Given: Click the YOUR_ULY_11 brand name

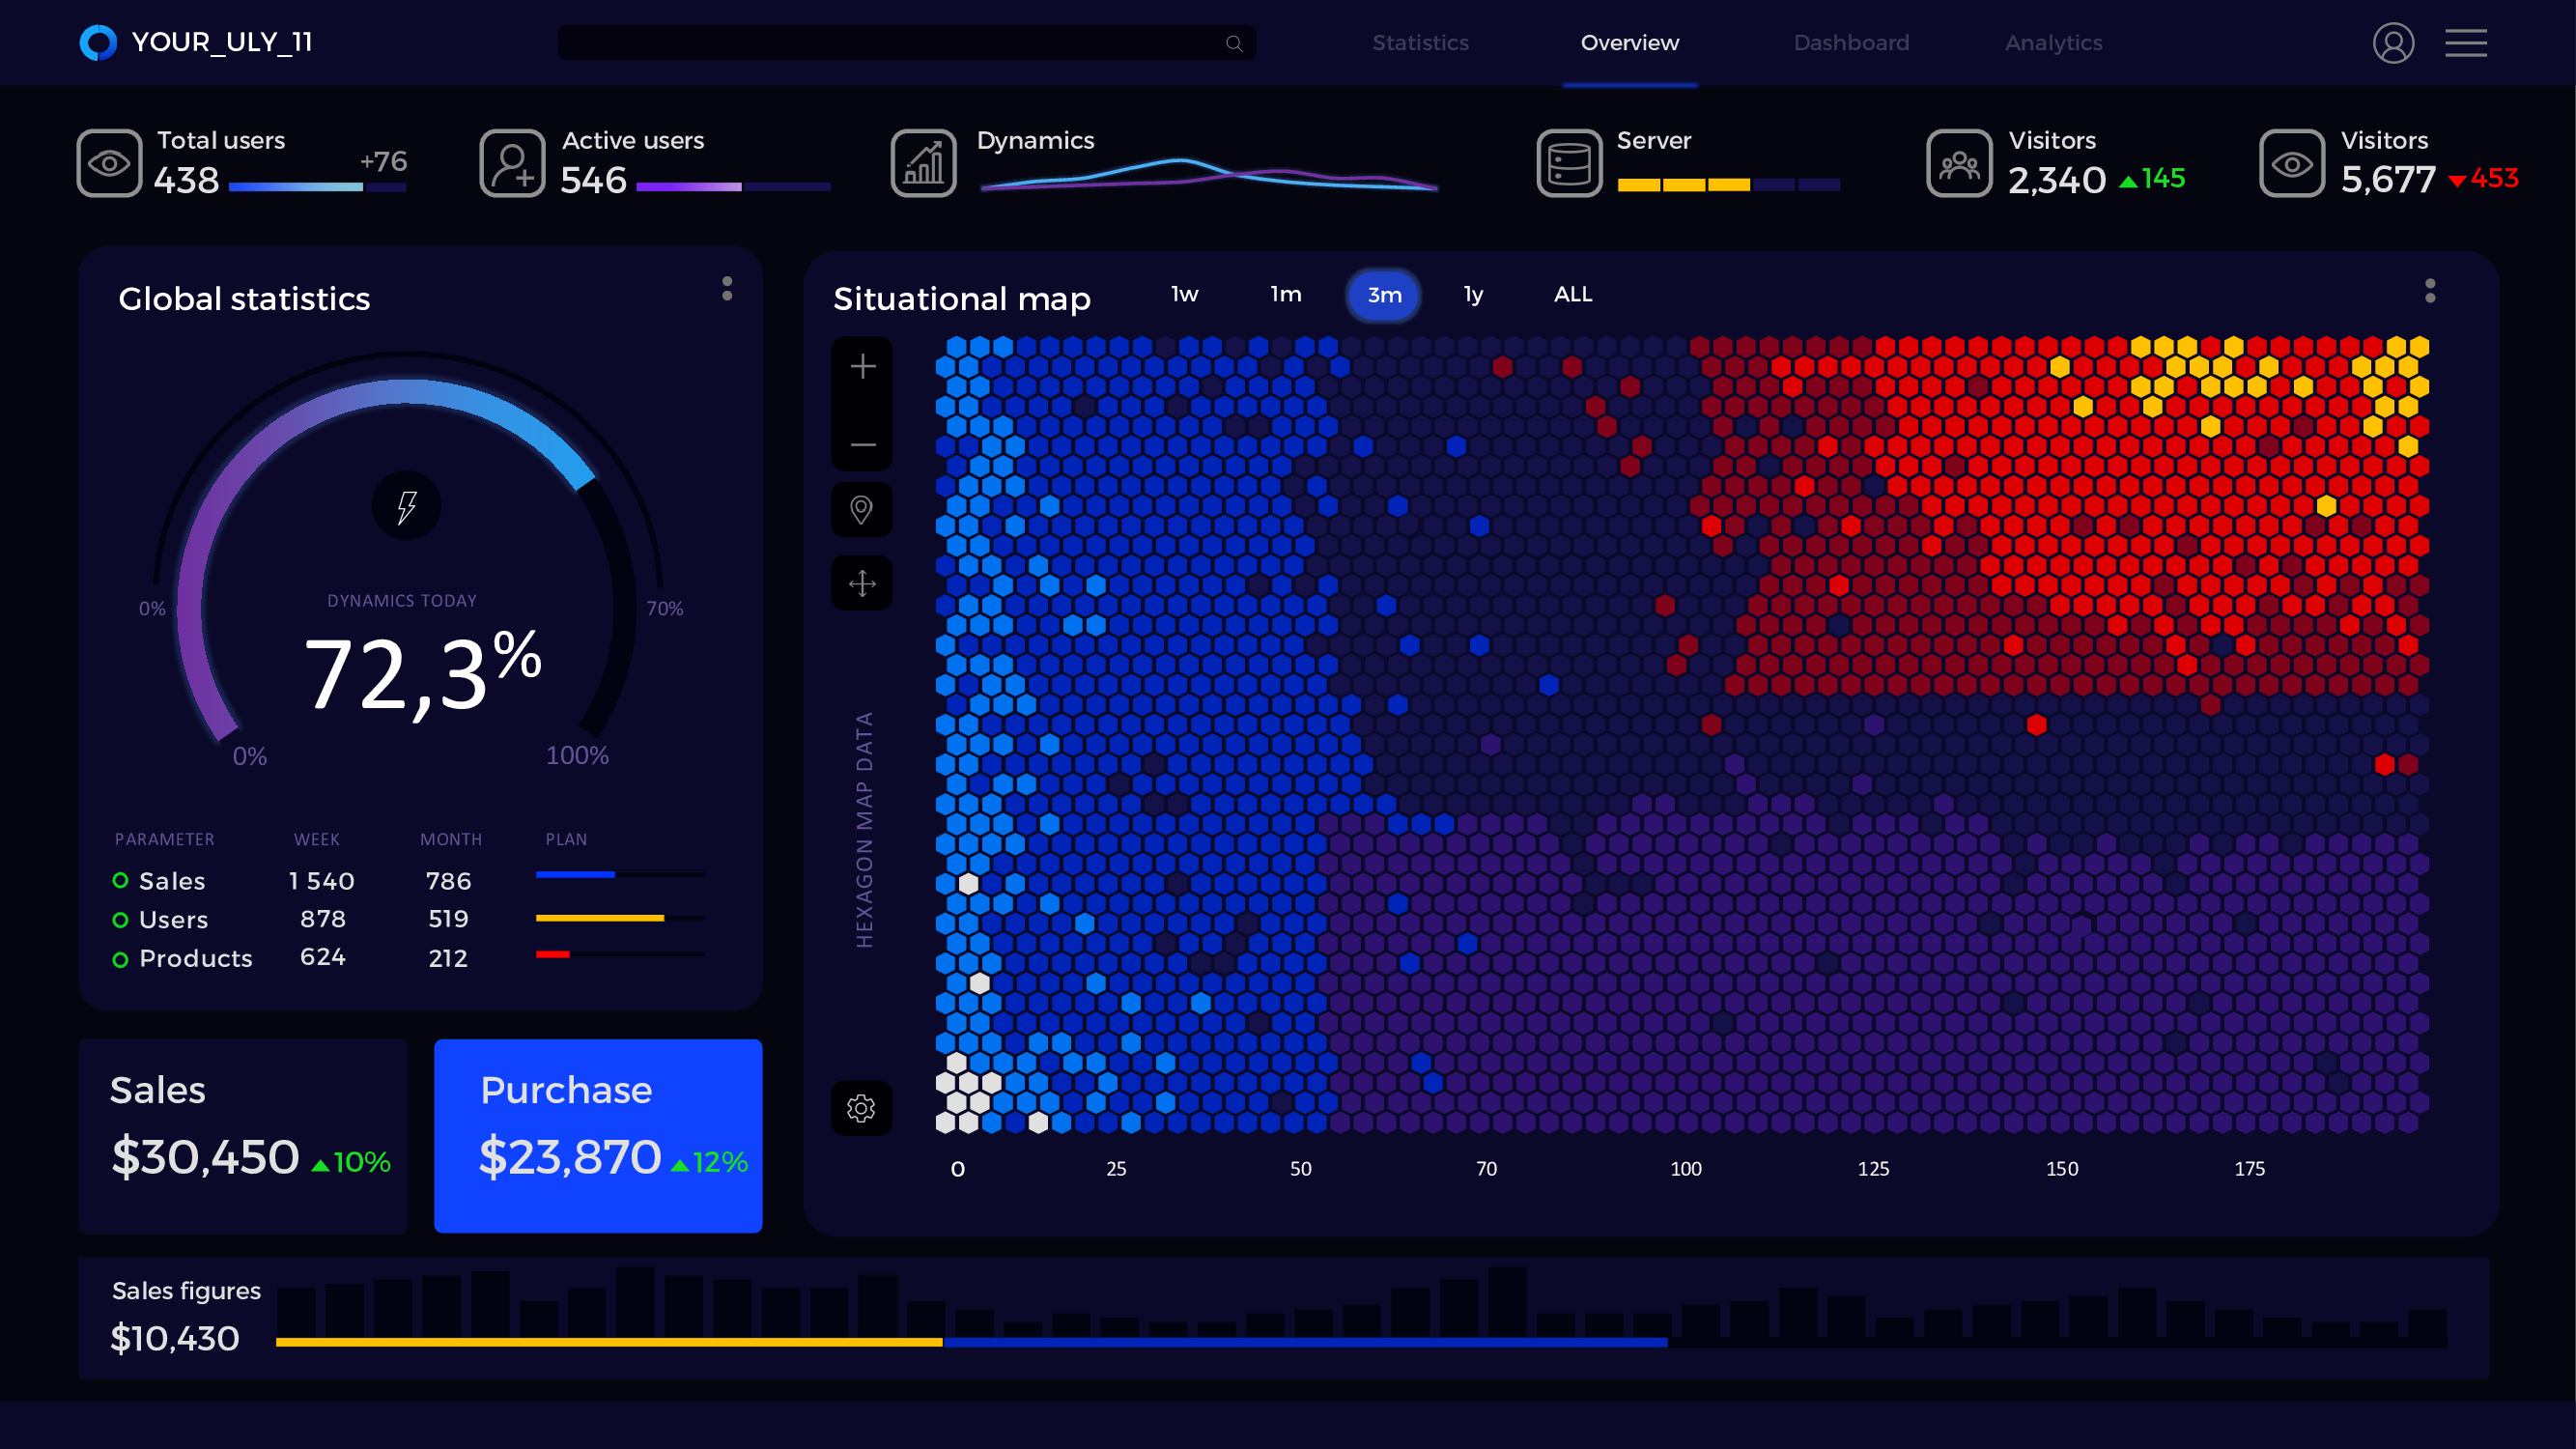Looking at the screenshot, I should [x=222, y=42].
